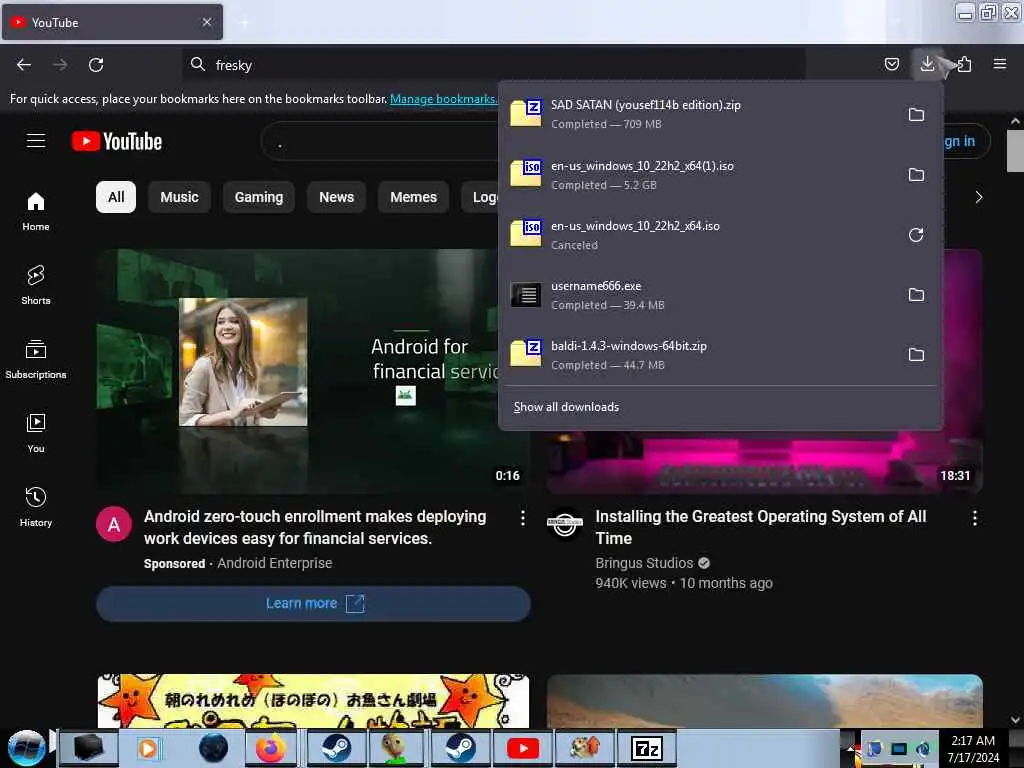
Task: Open the Japanese starfish video thumbnail
Action: coord(313,701)
